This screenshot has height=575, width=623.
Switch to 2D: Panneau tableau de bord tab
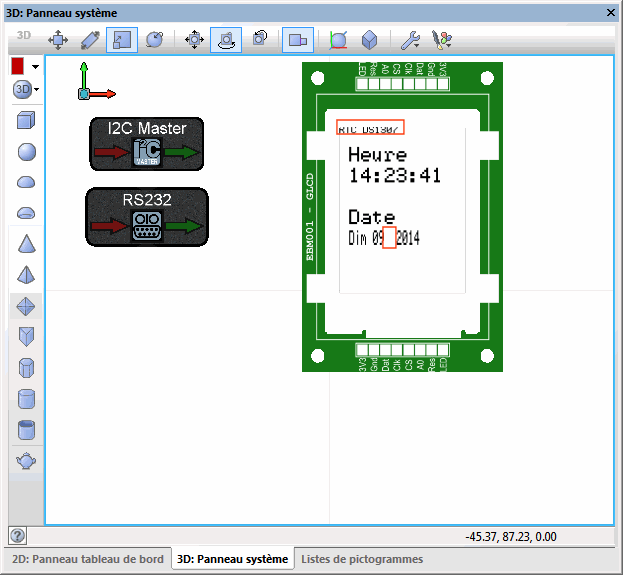tap(88, 559)
